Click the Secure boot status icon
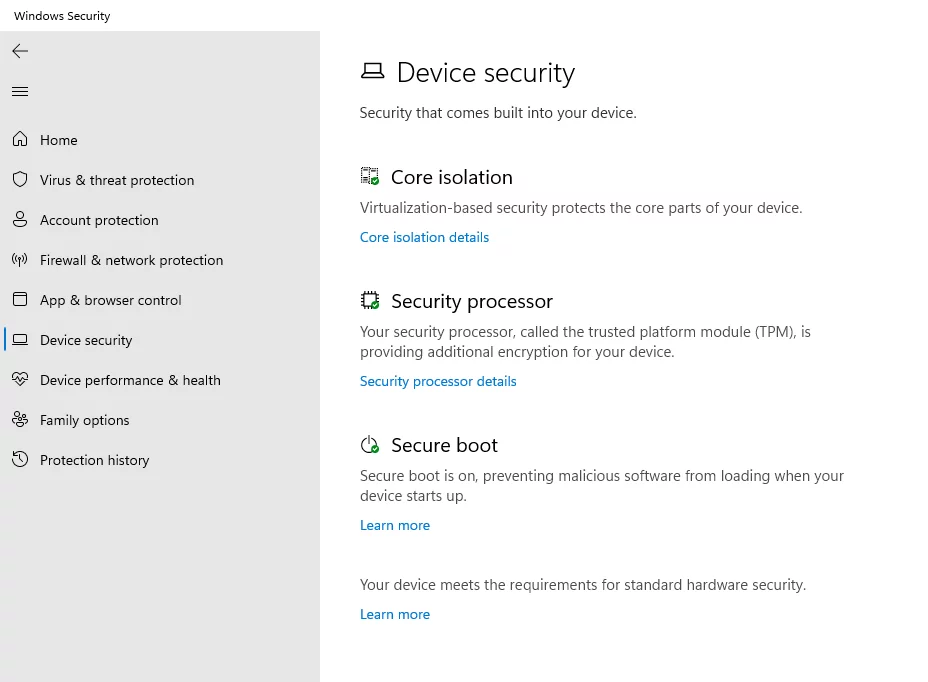Screen dimensions: 928x682 [369, 443]
